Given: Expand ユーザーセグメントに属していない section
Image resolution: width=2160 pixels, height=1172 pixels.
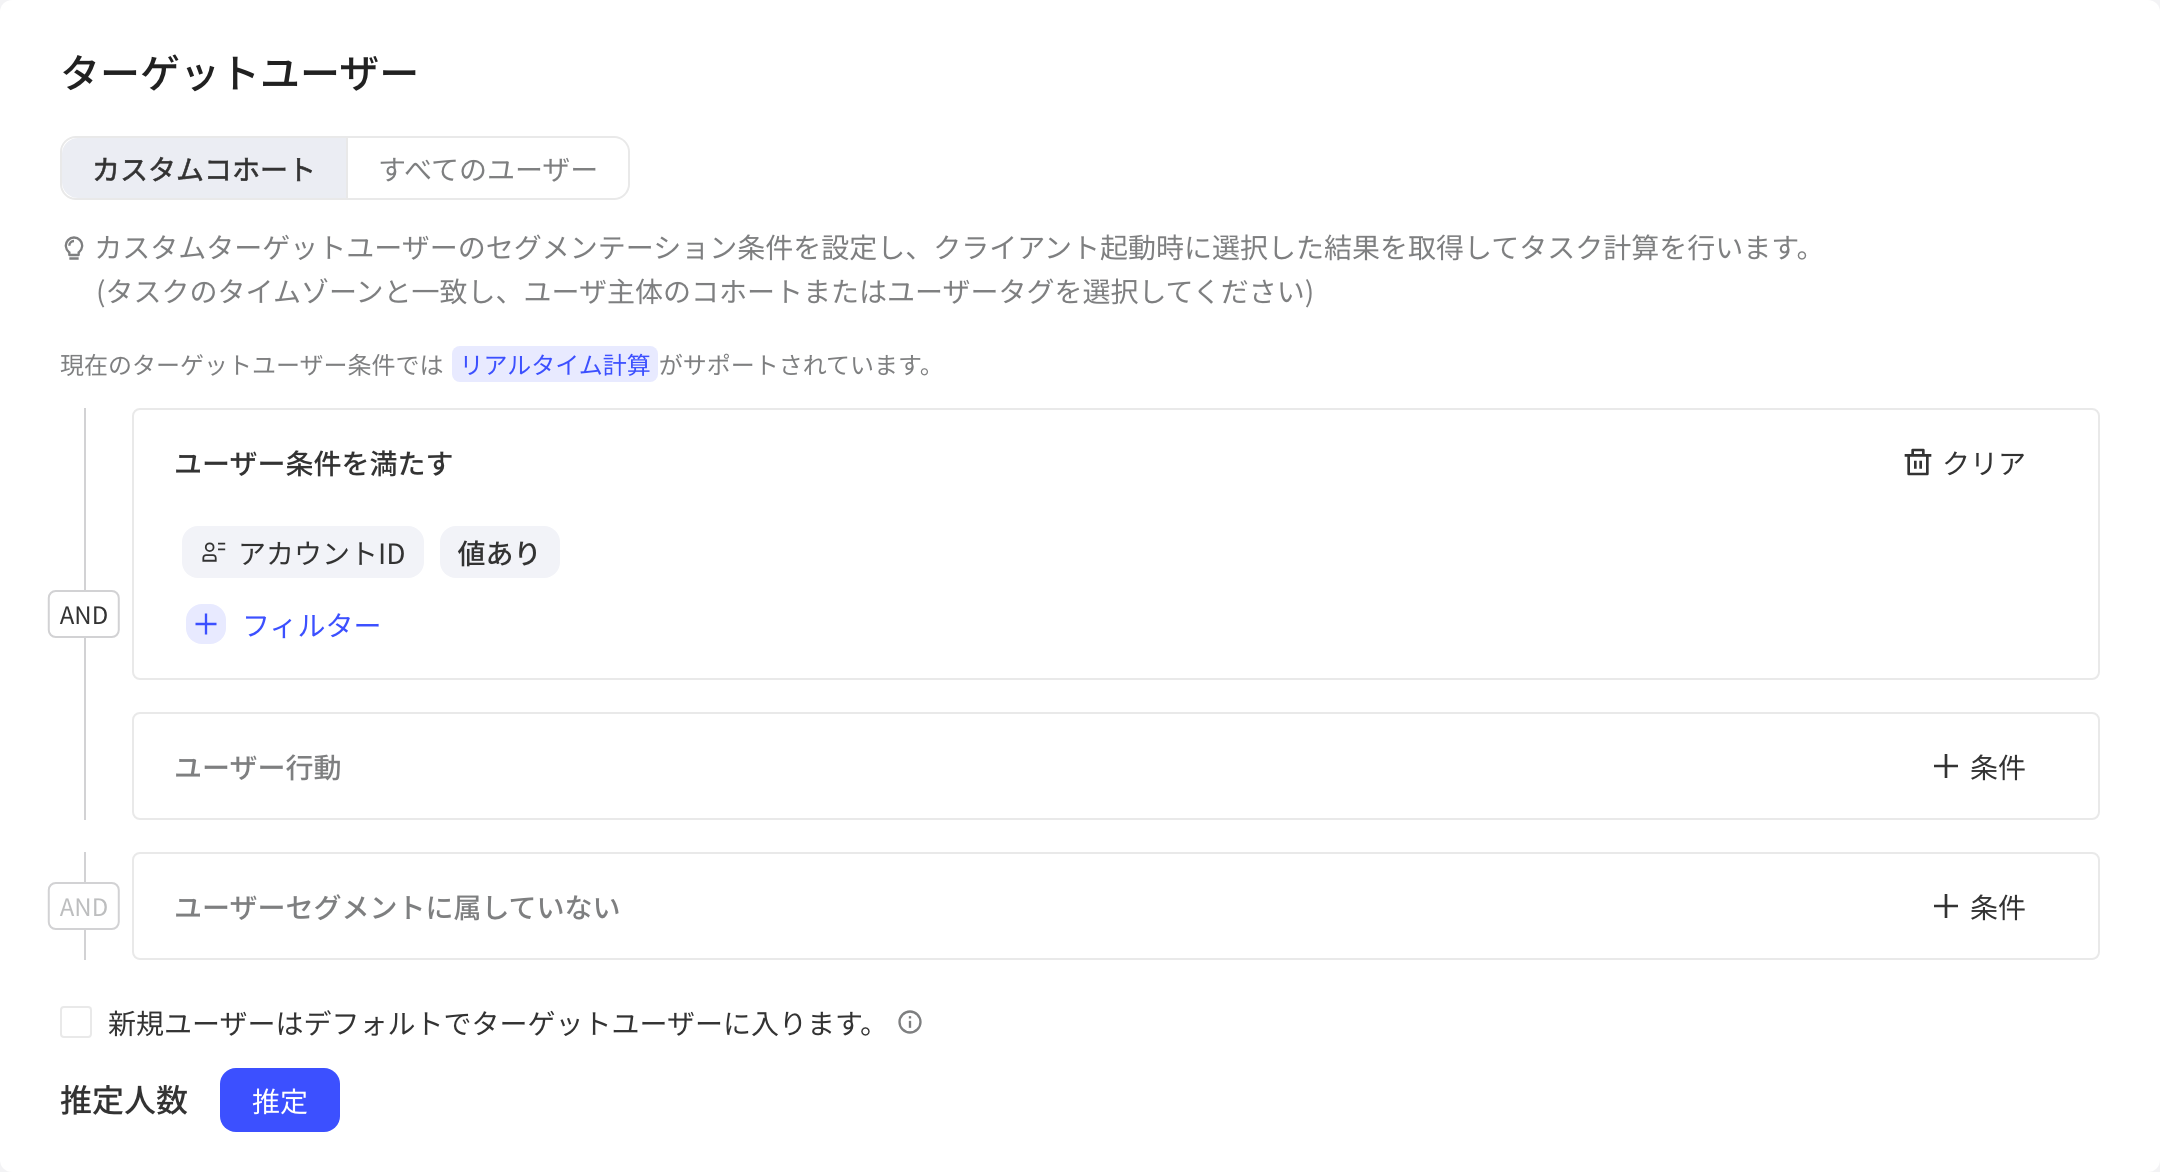Looking at the screenshot, I should 1115,906.
